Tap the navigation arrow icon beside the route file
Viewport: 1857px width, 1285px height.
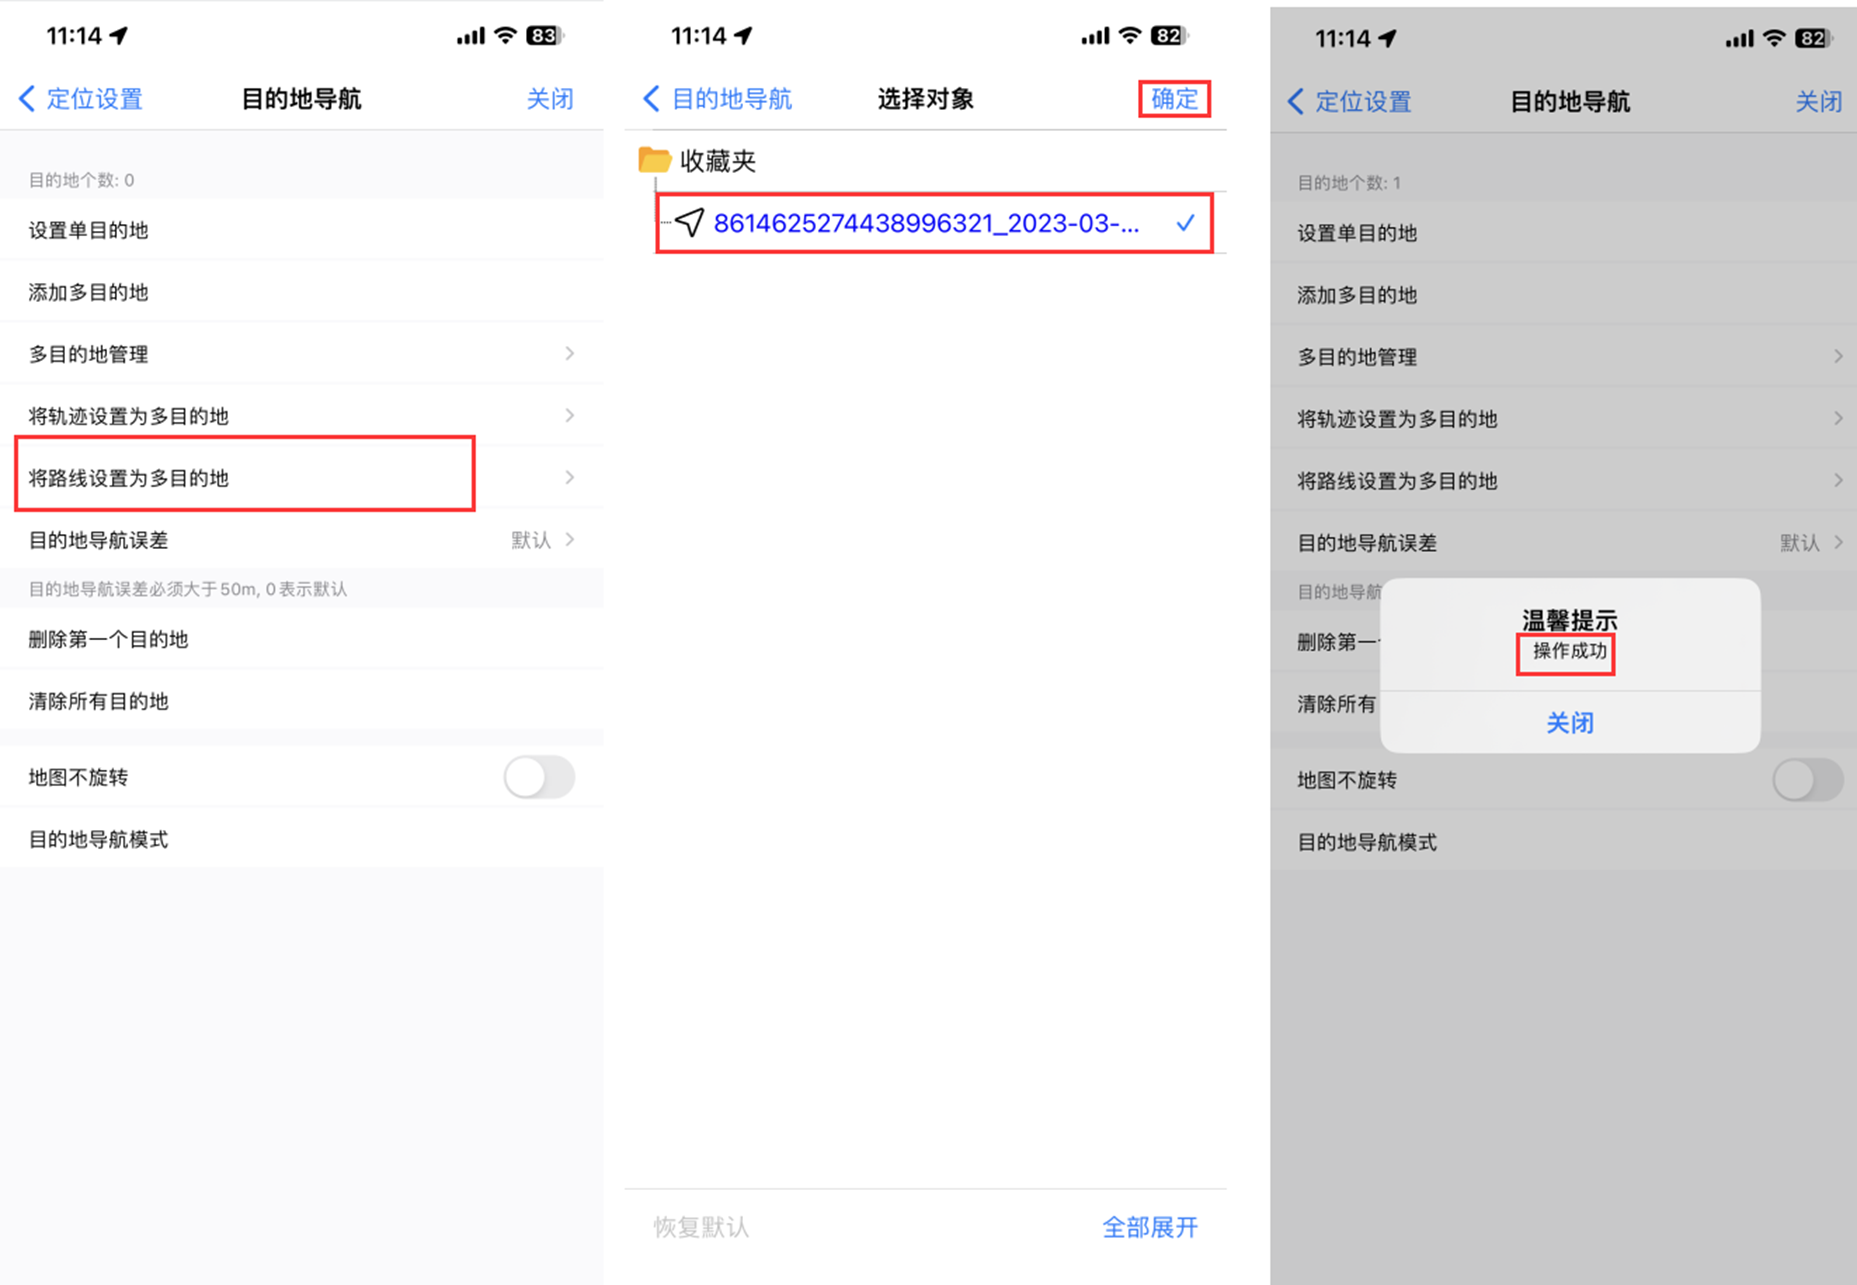click(688, 223)
